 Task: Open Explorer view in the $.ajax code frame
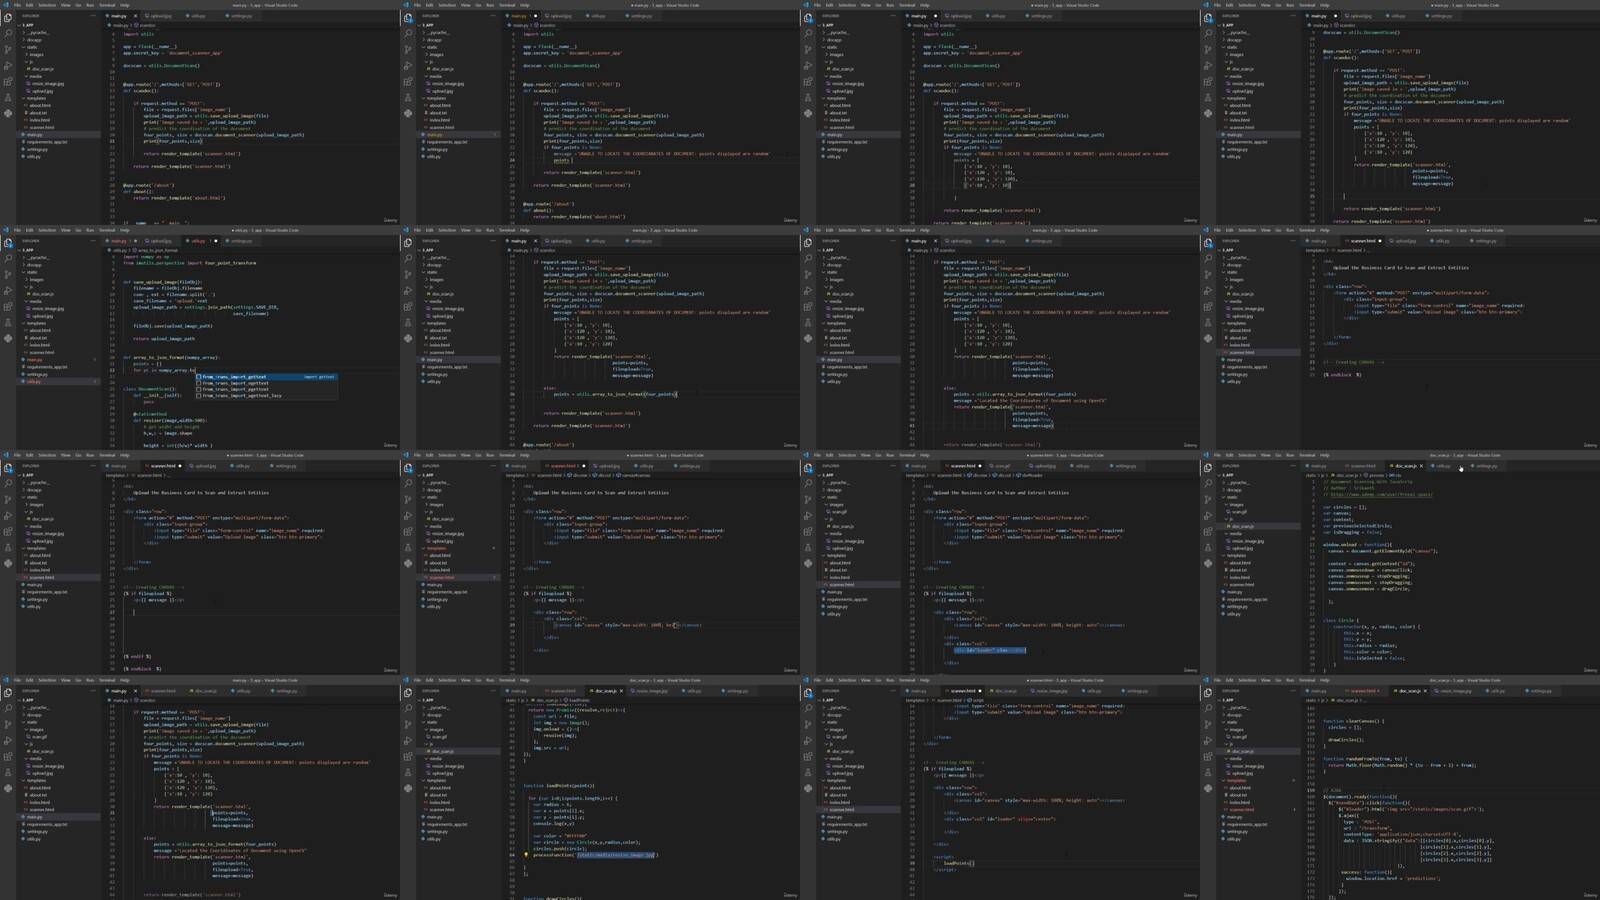[x=1208, y=693]
